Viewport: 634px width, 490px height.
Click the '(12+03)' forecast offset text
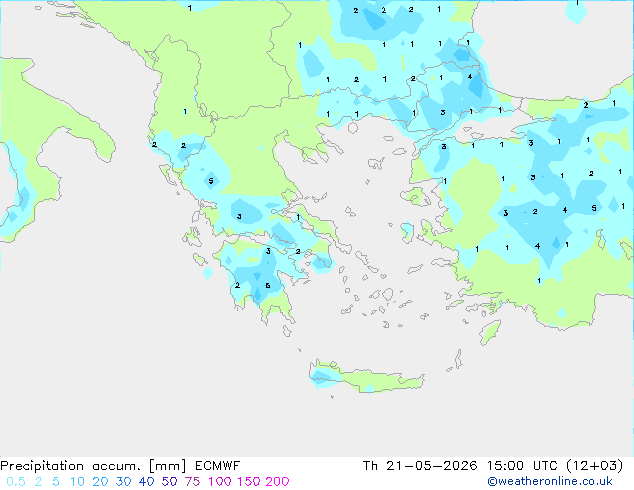(595, 466)
